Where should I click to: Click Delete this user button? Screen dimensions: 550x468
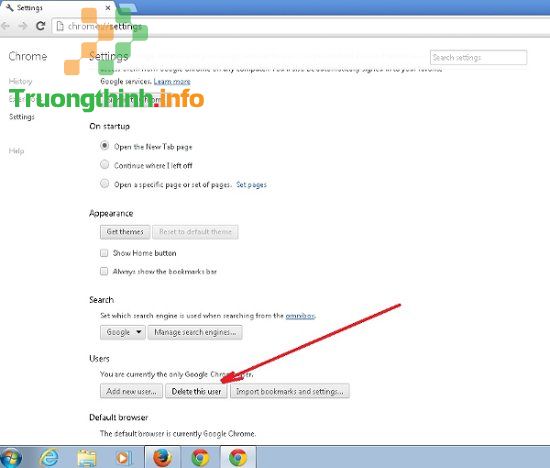coord(196,391)
